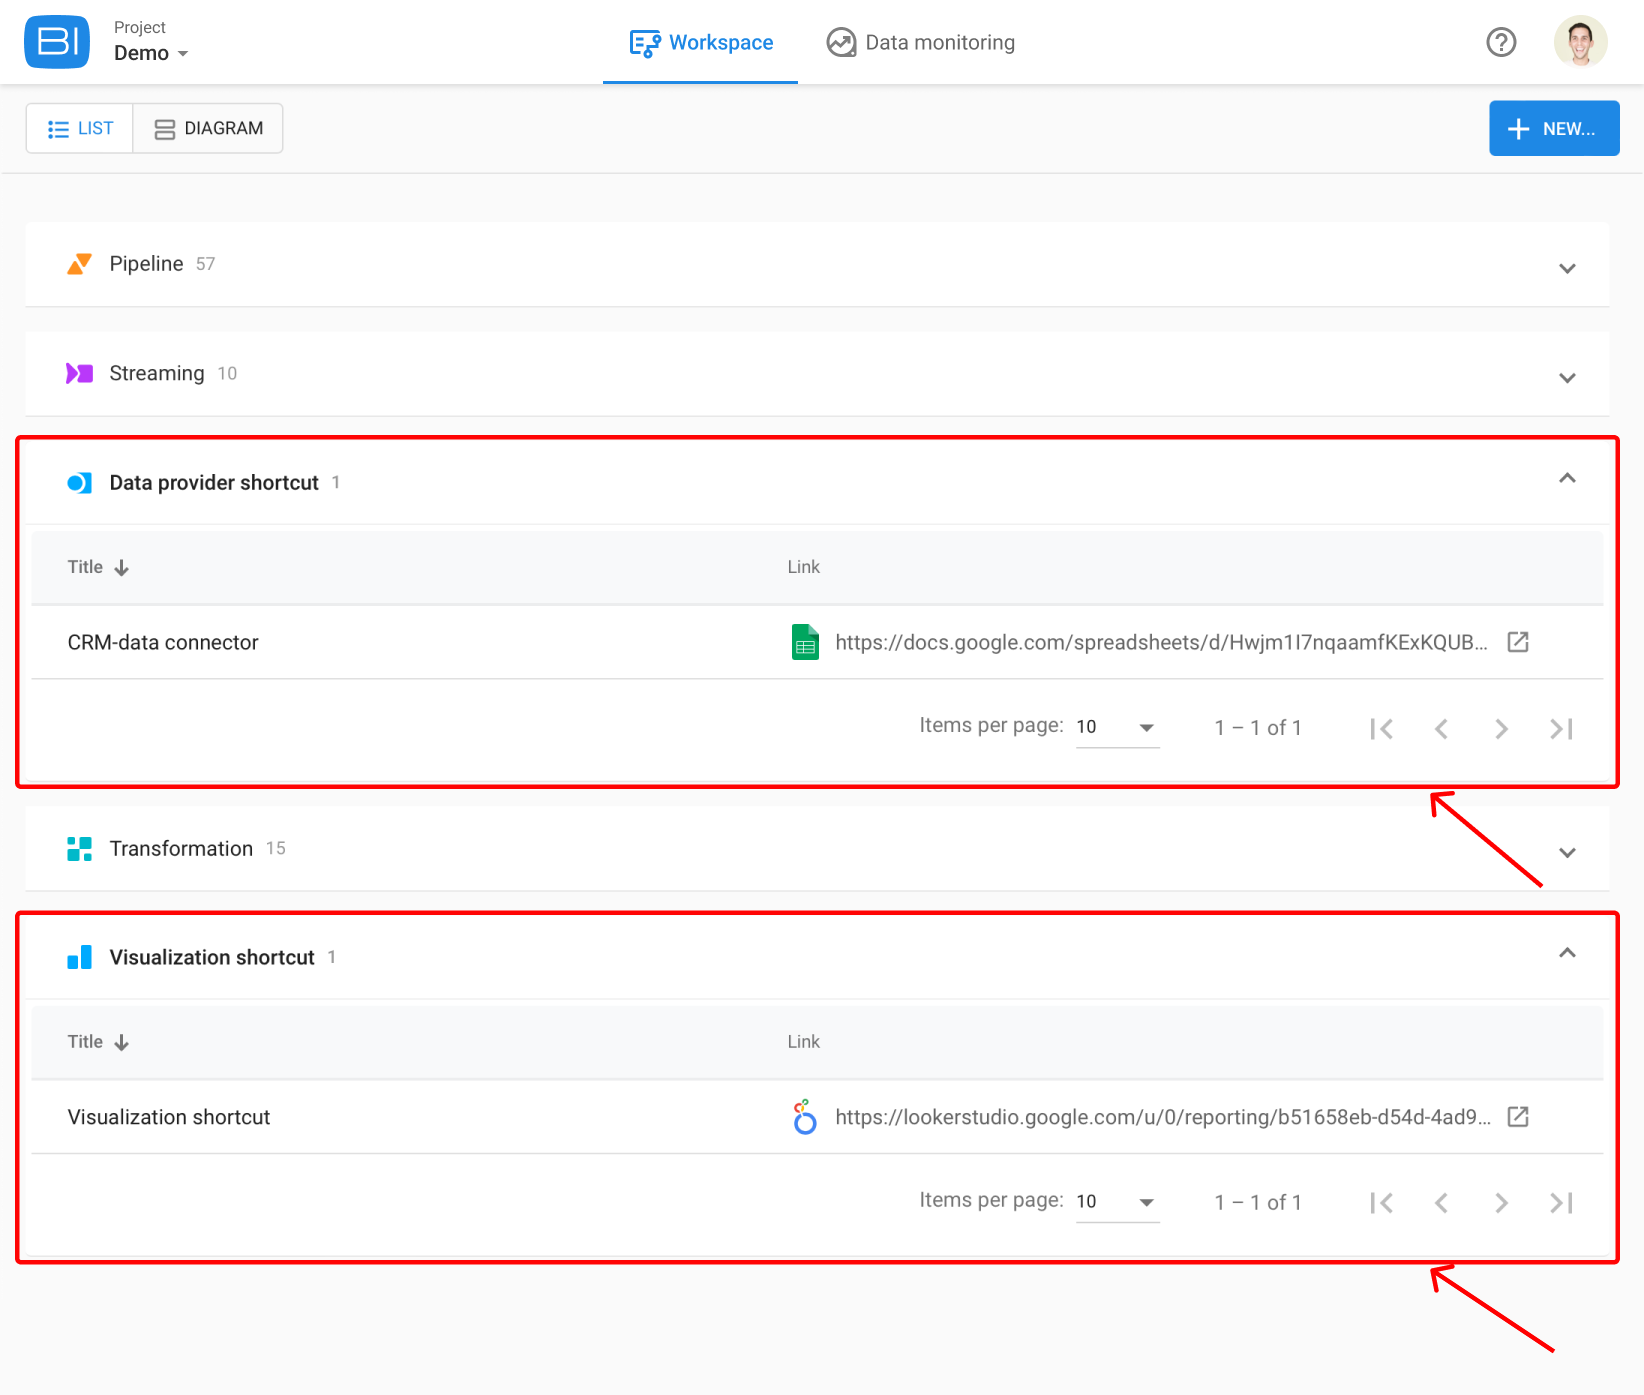Collapse the Visualization shortcut section
Viewport: 1644px width, 1395px height.
1567,953
